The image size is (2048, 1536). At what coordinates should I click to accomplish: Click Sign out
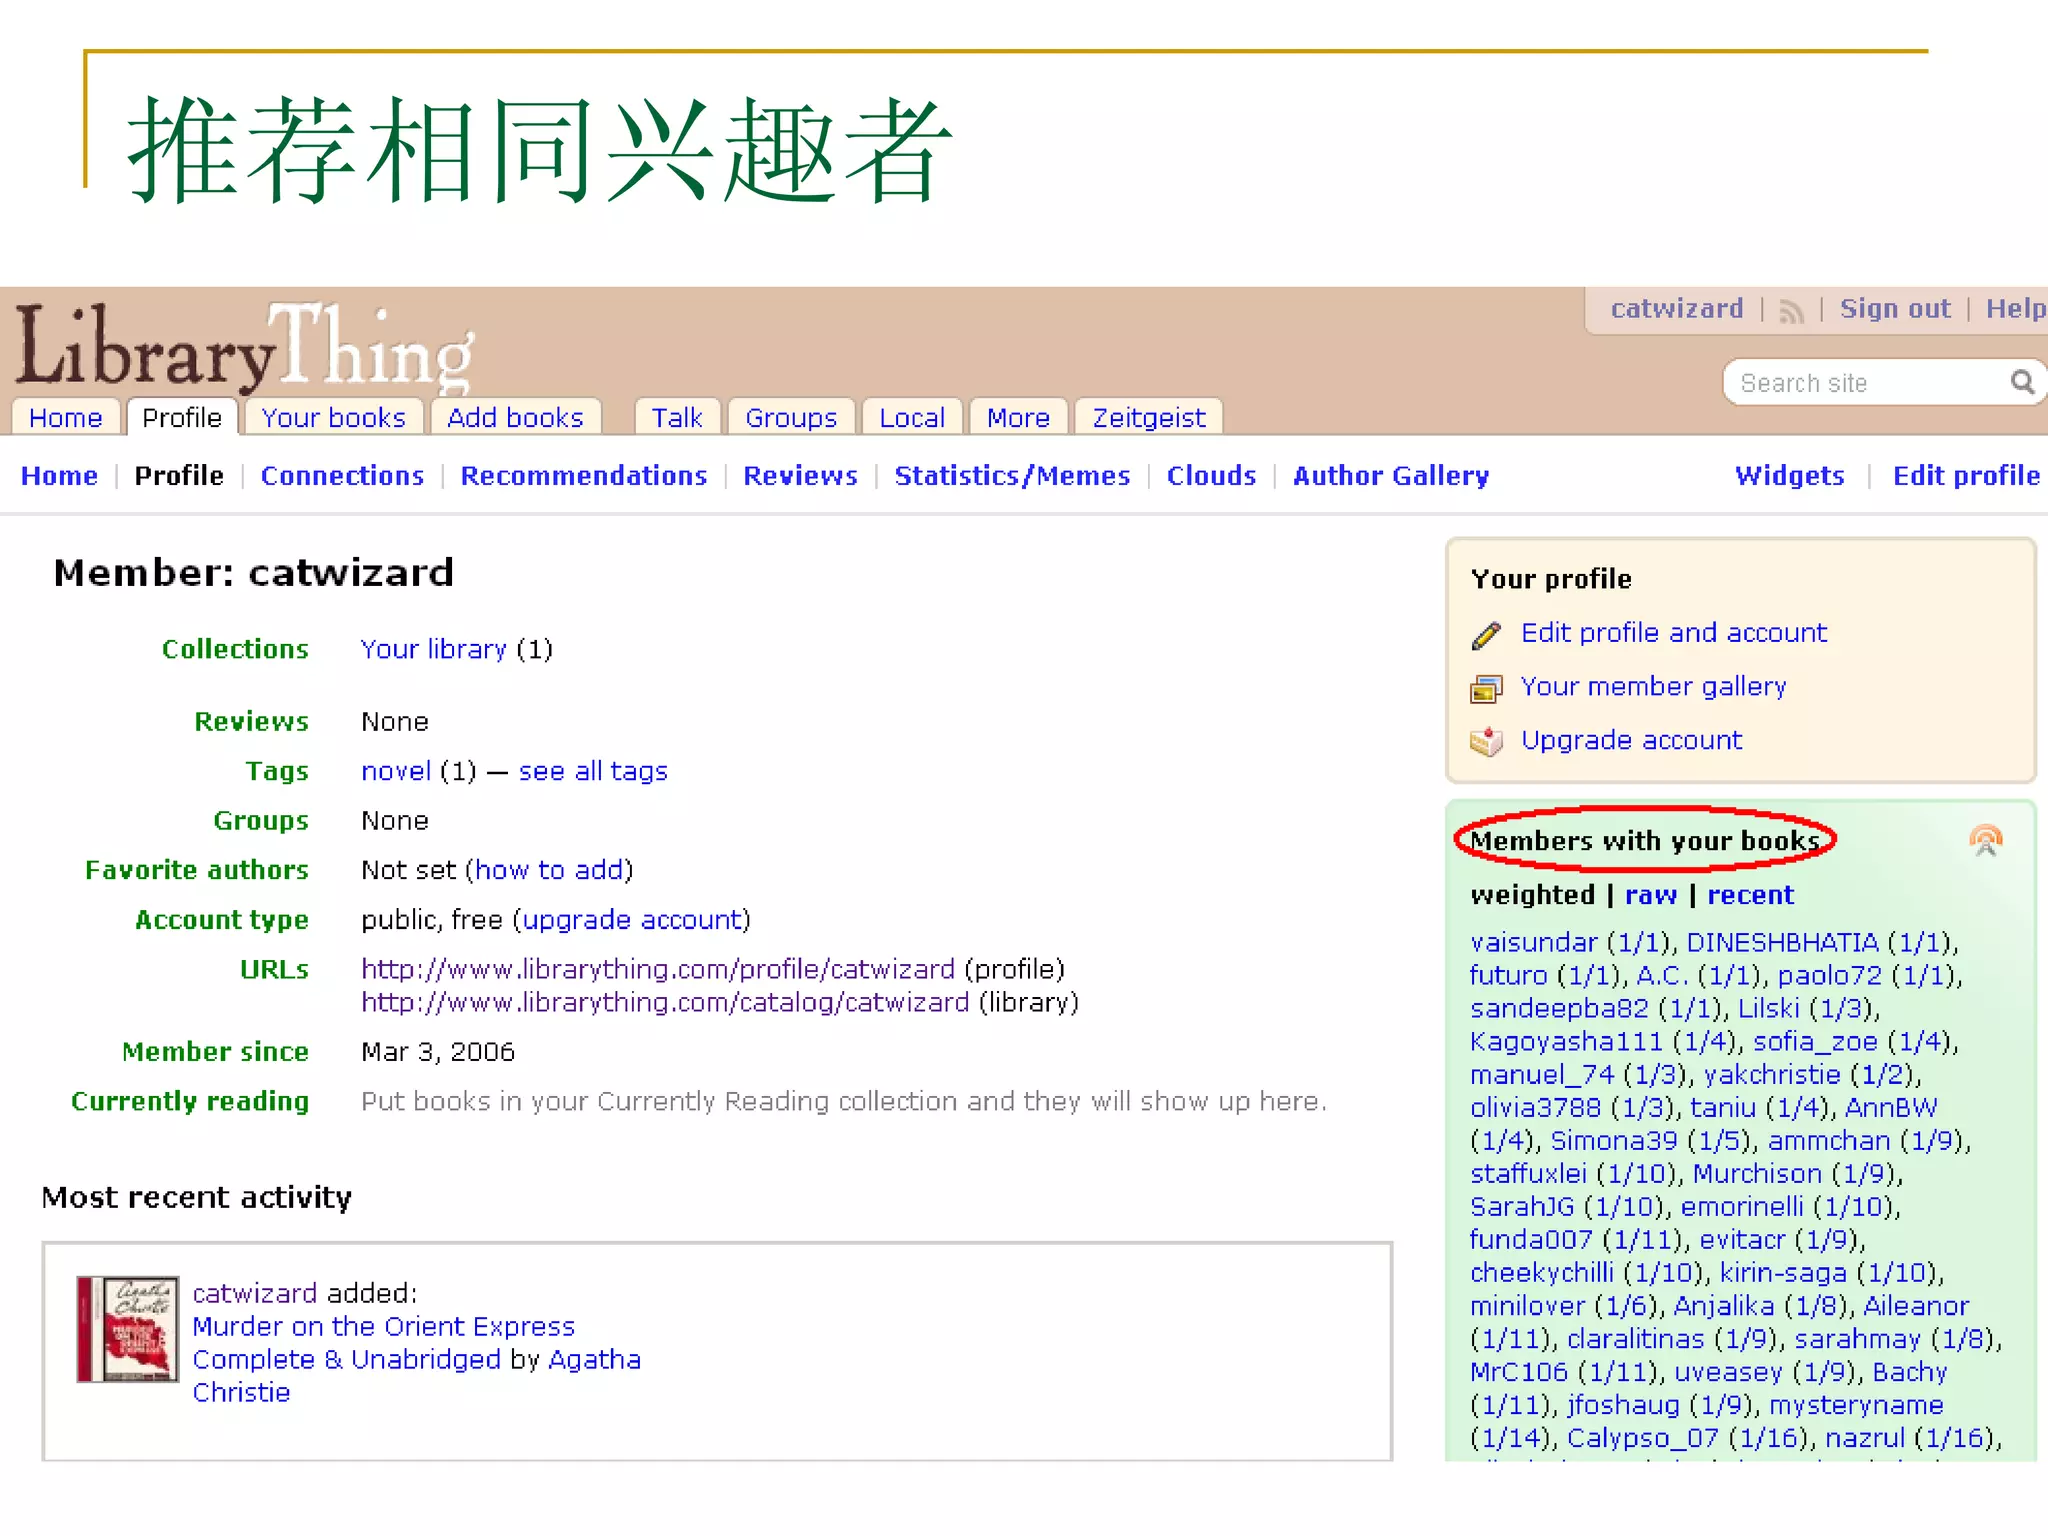(1895, 309)
